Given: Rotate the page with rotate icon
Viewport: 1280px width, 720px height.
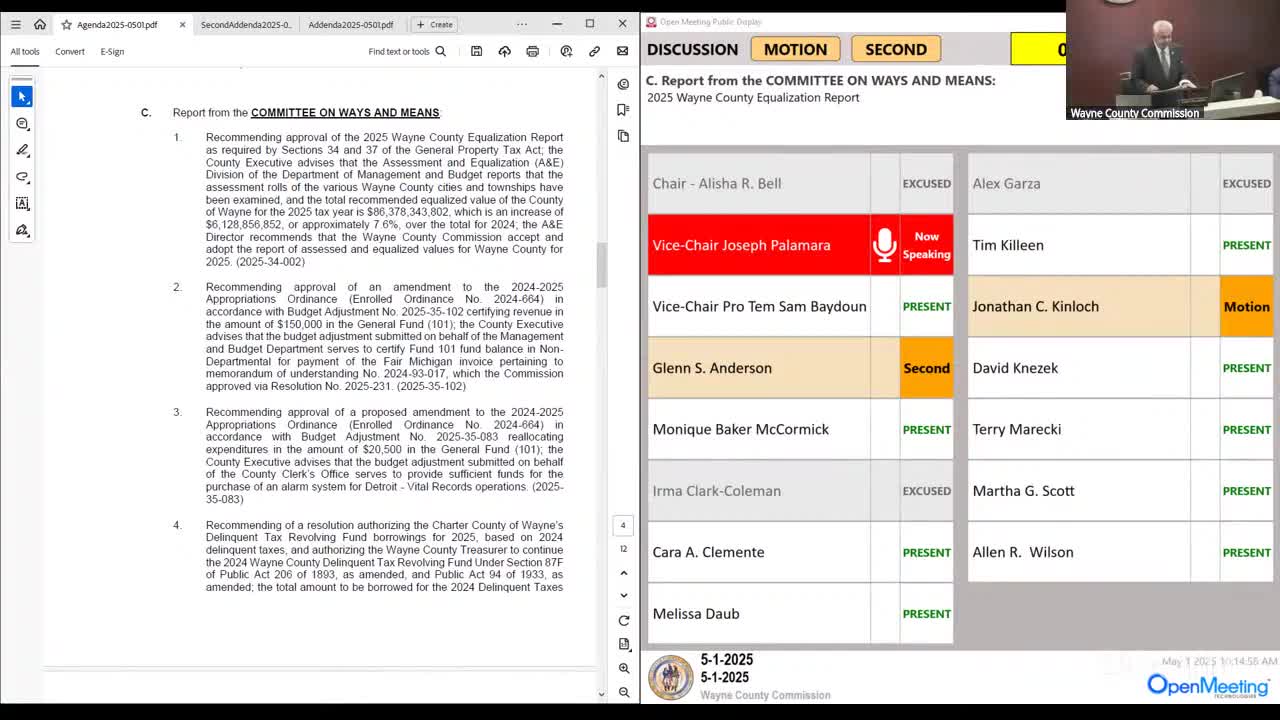Looking at the screenshot, I should click(624, 620).
